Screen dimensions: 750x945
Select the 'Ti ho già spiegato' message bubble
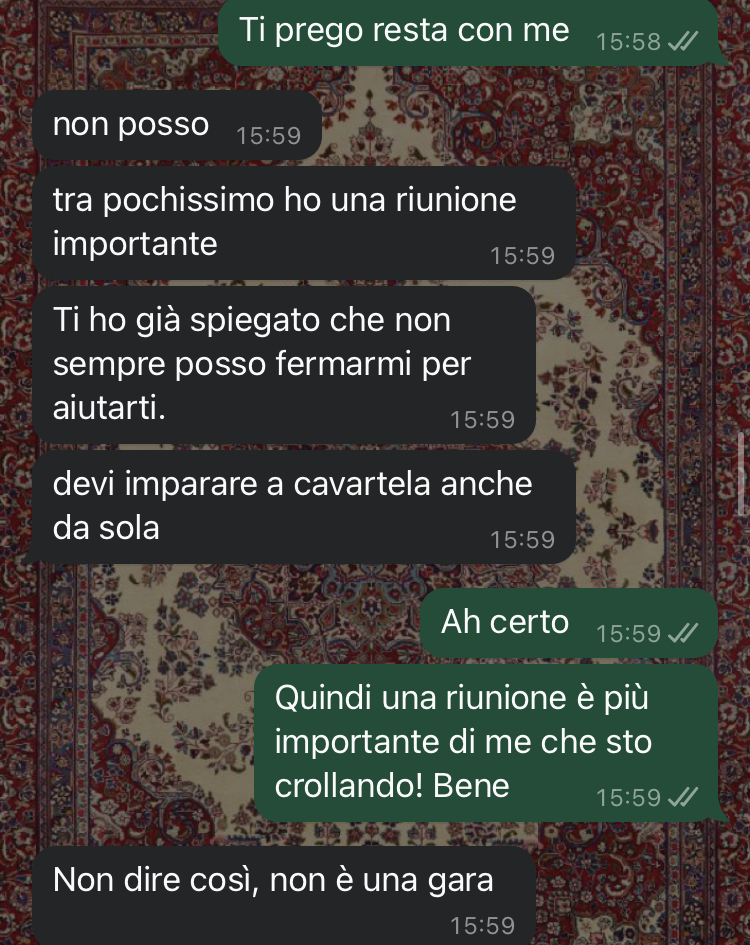284,365
